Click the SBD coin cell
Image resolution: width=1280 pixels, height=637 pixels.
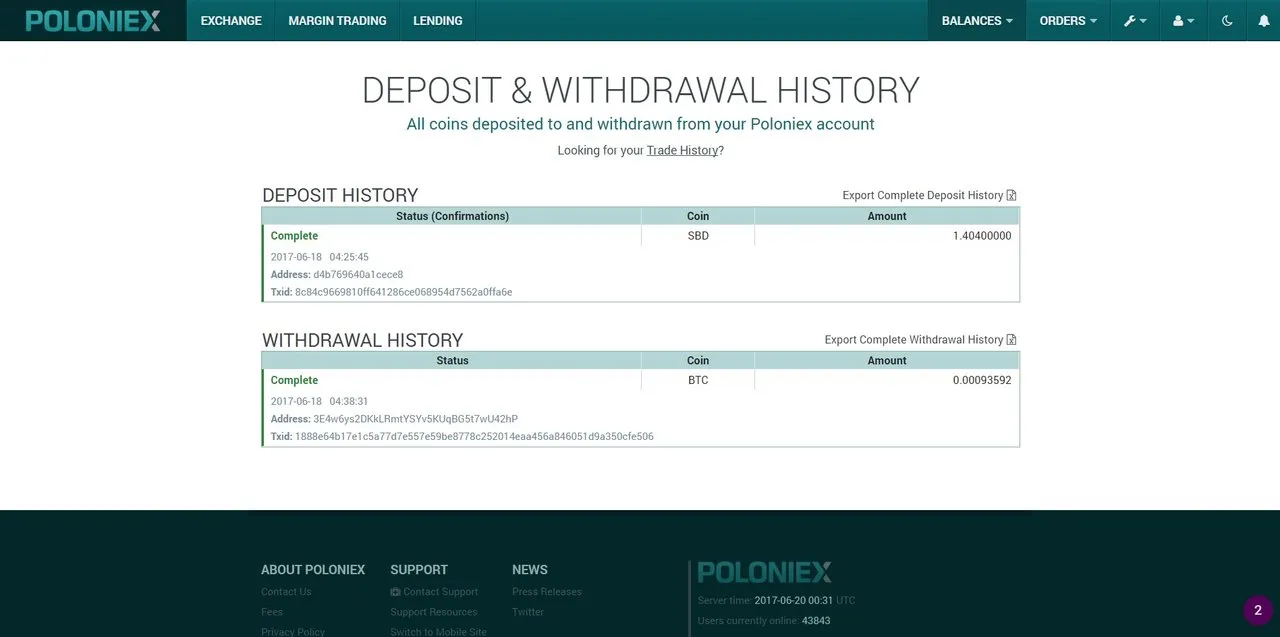click(698, 236)
